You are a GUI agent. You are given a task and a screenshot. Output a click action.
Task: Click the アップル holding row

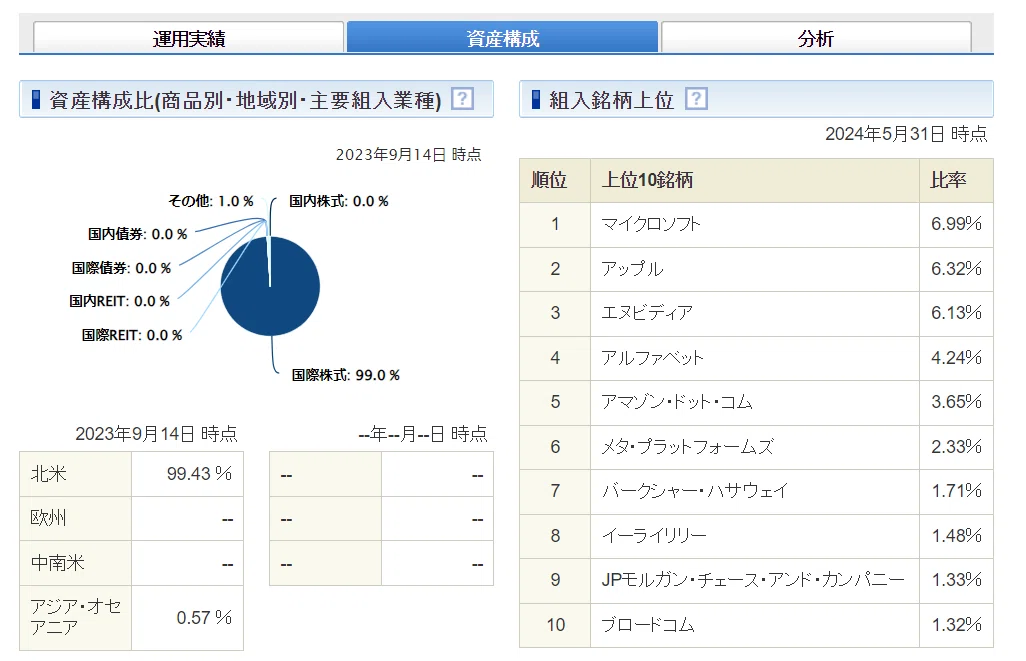(x=756, y=269)
